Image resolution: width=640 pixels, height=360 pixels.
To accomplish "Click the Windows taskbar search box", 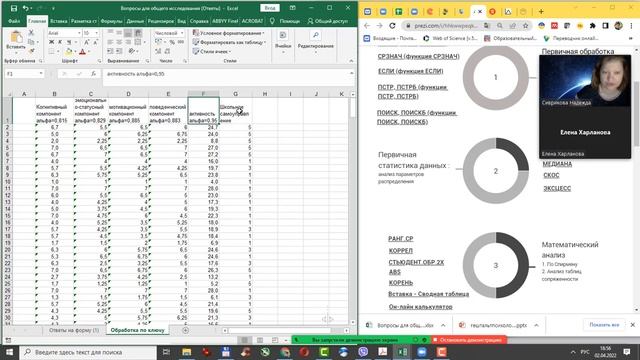I will tap(88, 352).
